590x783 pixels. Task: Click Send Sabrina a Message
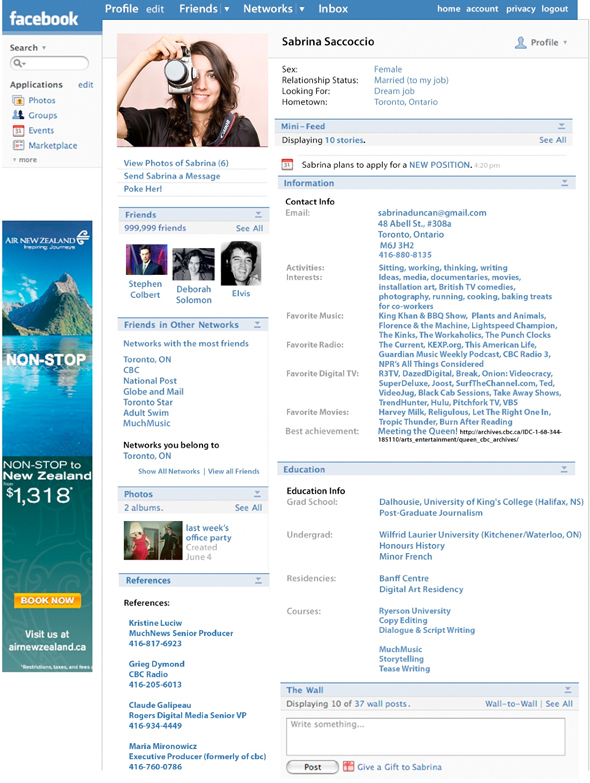pyautogui.click(x=172, y=176)
